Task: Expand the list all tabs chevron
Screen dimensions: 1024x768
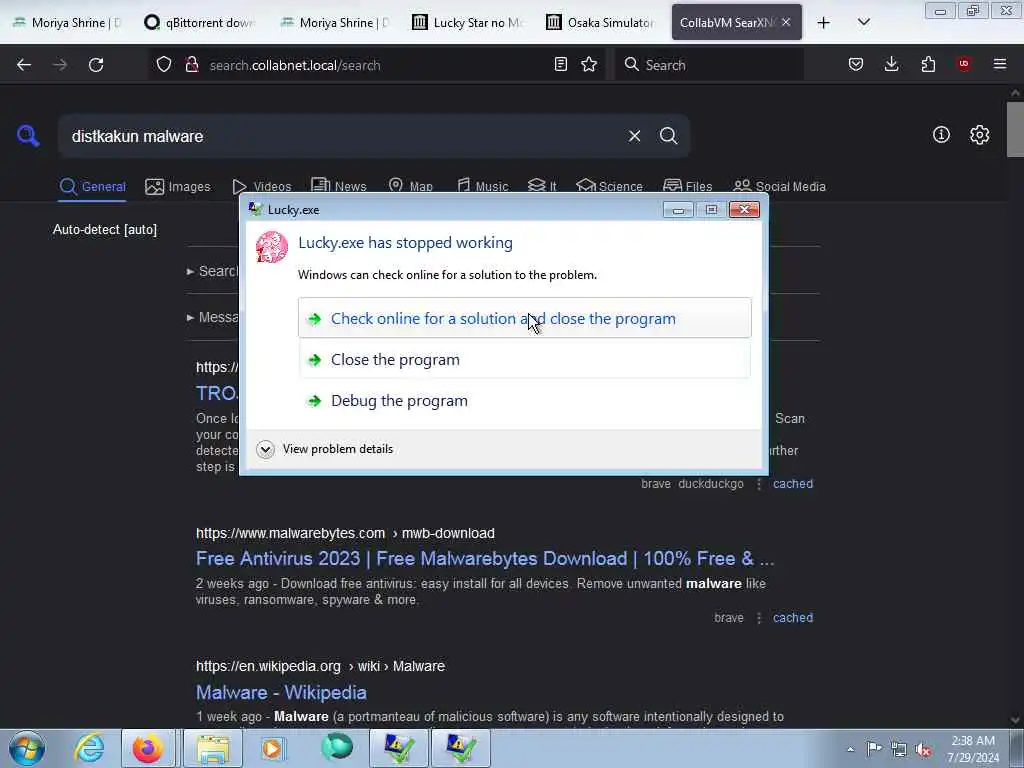Action: pos(863,22)
